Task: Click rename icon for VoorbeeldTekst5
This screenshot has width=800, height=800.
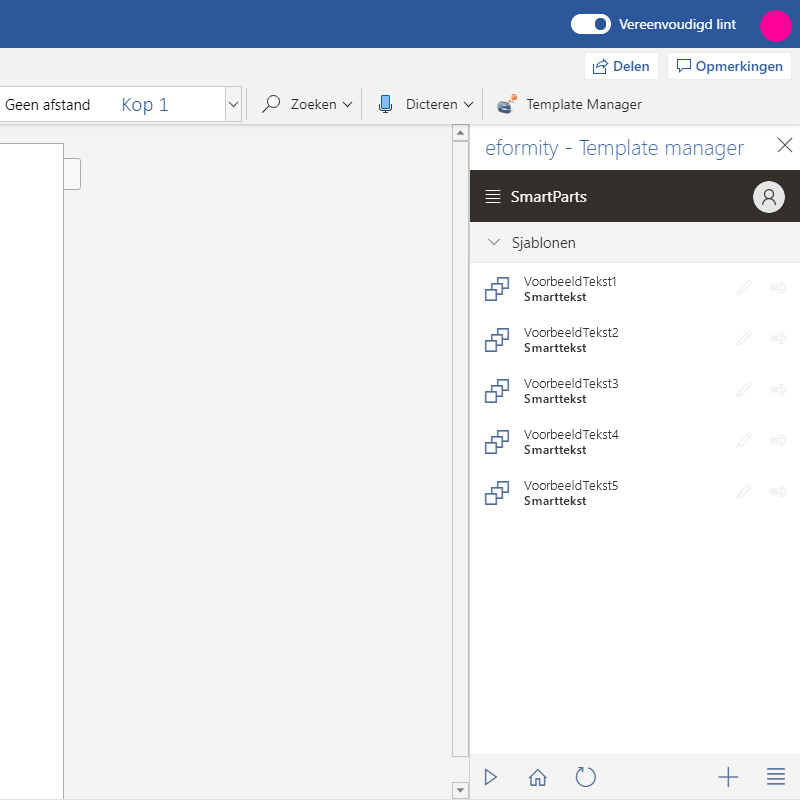Action: 778,491
